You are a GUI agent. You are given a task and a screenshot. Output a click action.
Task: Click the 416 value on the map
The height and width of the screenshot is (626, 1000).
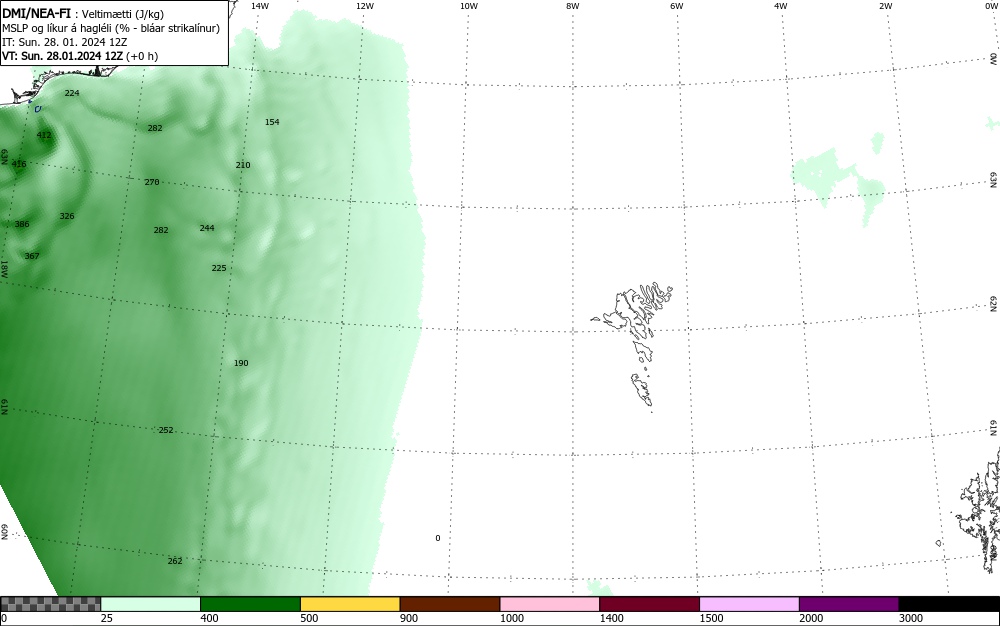19,164
